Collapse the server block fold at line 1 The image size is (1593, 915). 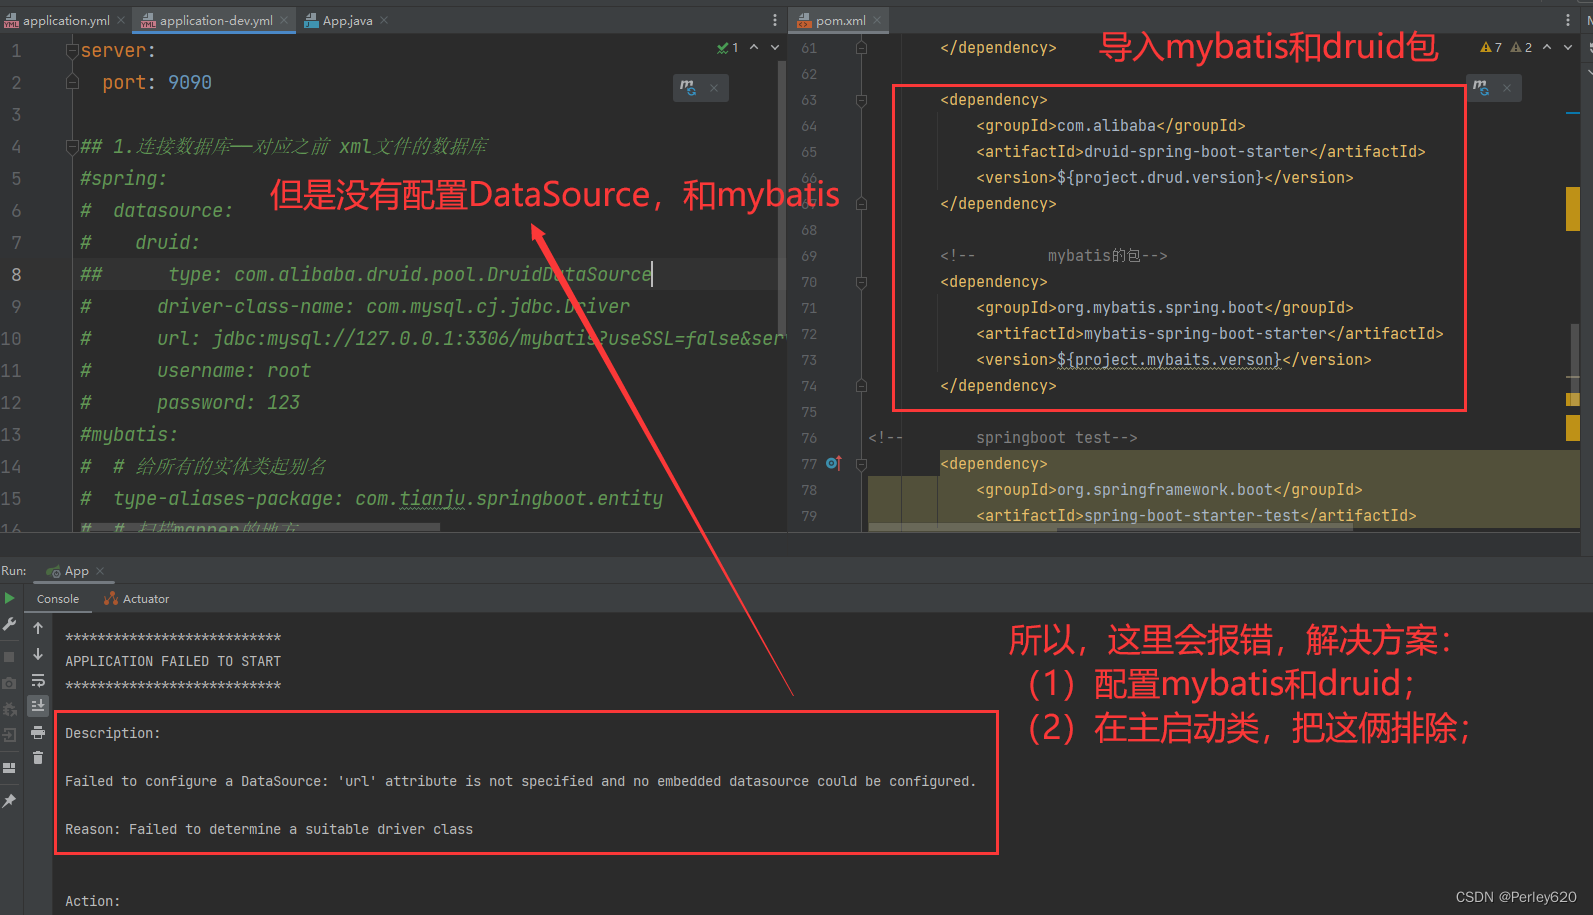72,50
